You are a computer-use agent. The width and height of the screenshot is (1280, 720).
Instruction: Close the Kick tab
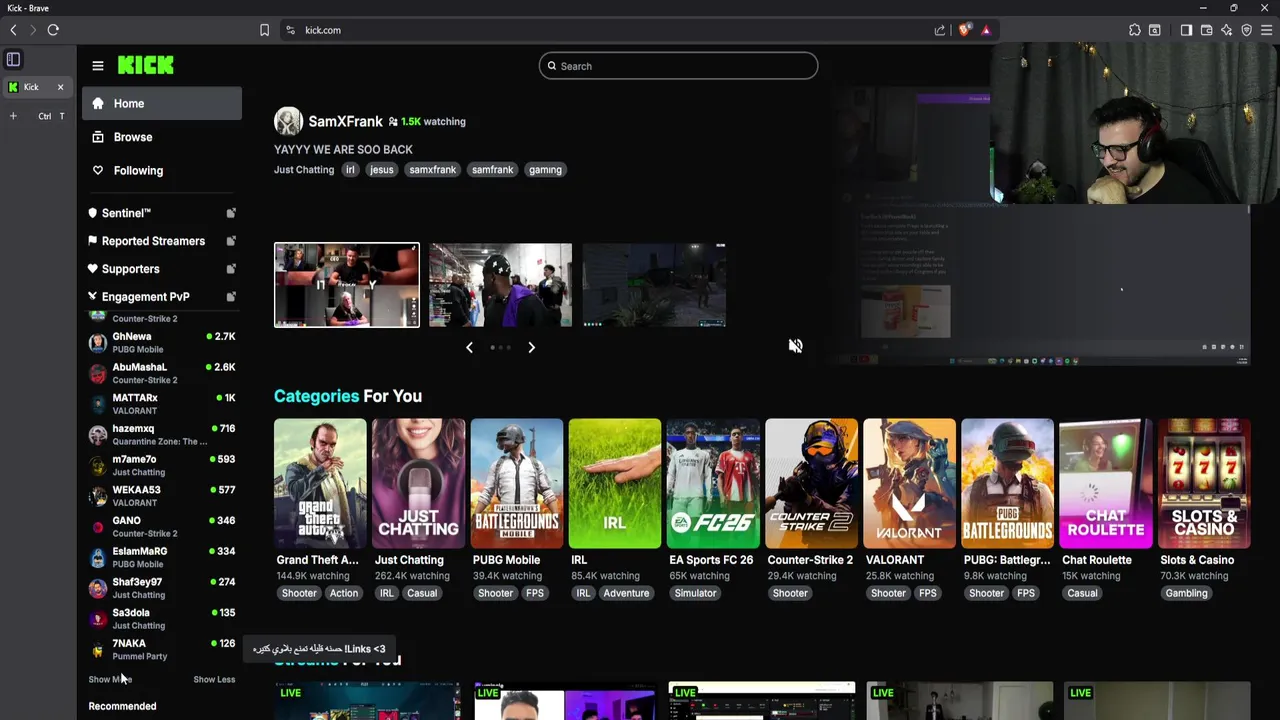[x=60, y=87]
